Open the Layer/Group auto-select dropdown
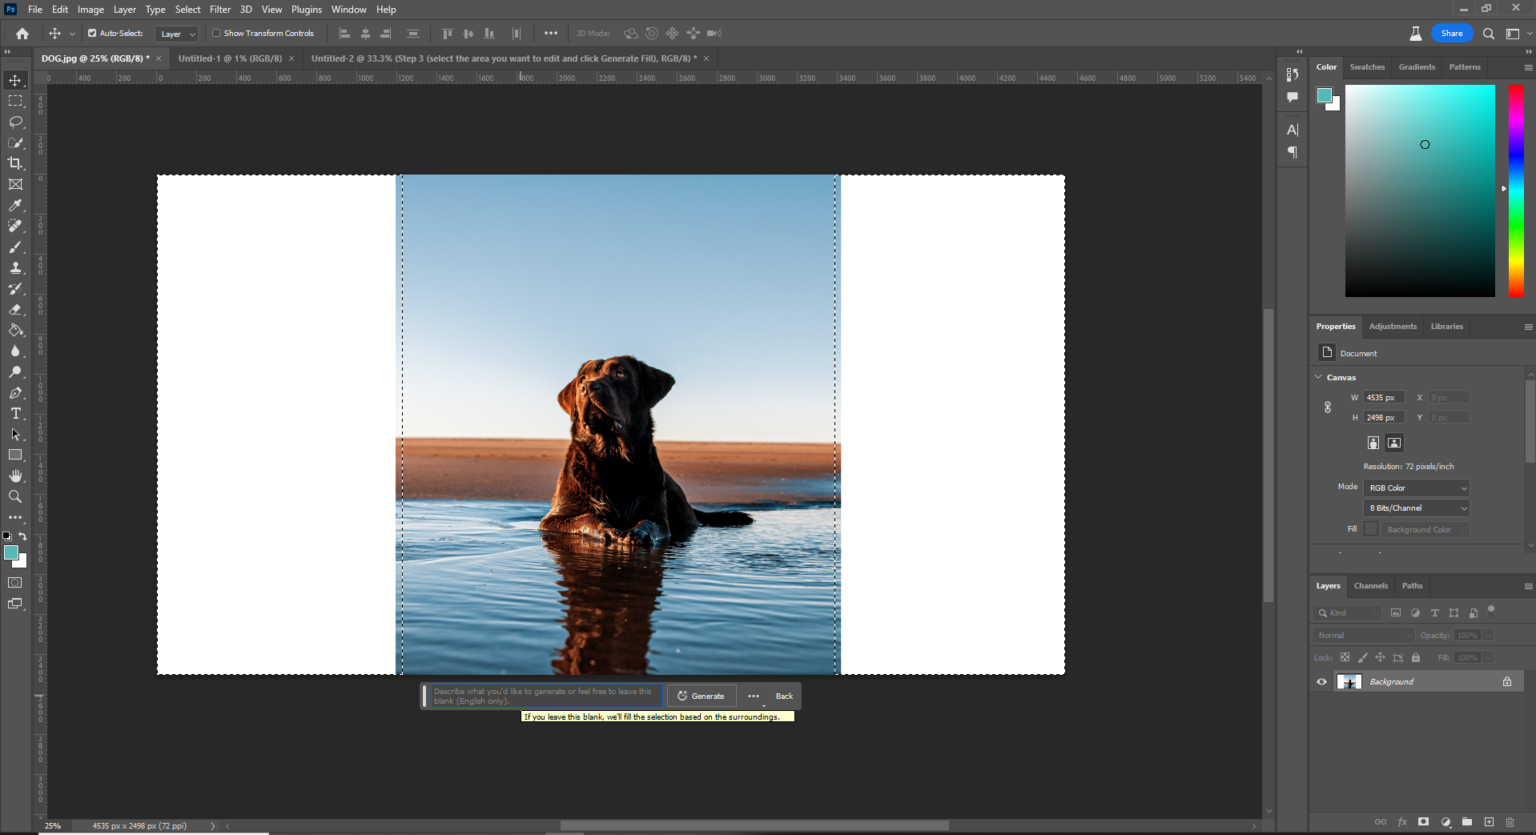The image size is (1536, 835). 178,34
